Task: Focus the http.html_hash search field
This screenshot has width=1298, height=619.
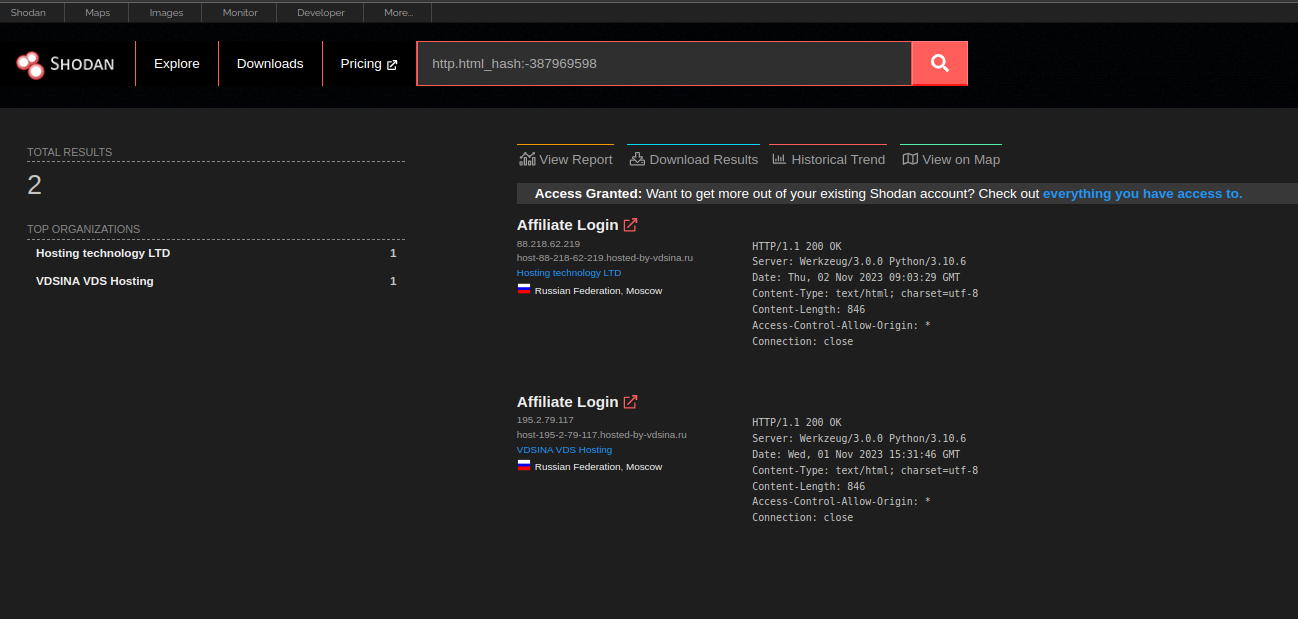Action: [x=664, y=63]
